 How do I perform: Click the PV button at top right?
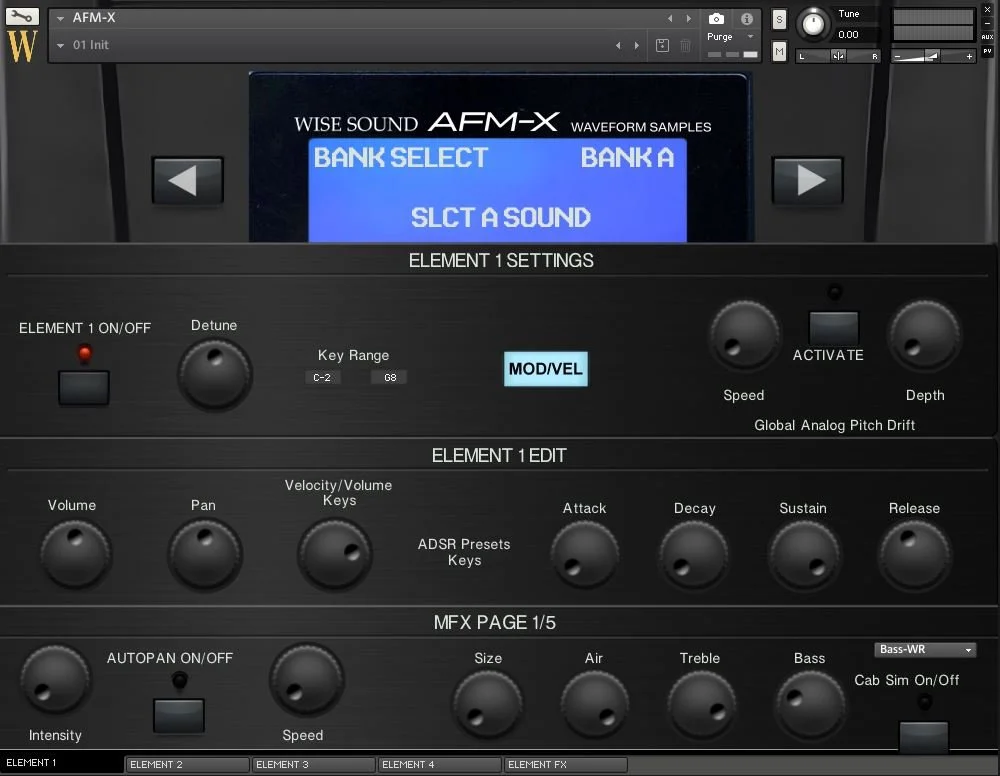987,51
